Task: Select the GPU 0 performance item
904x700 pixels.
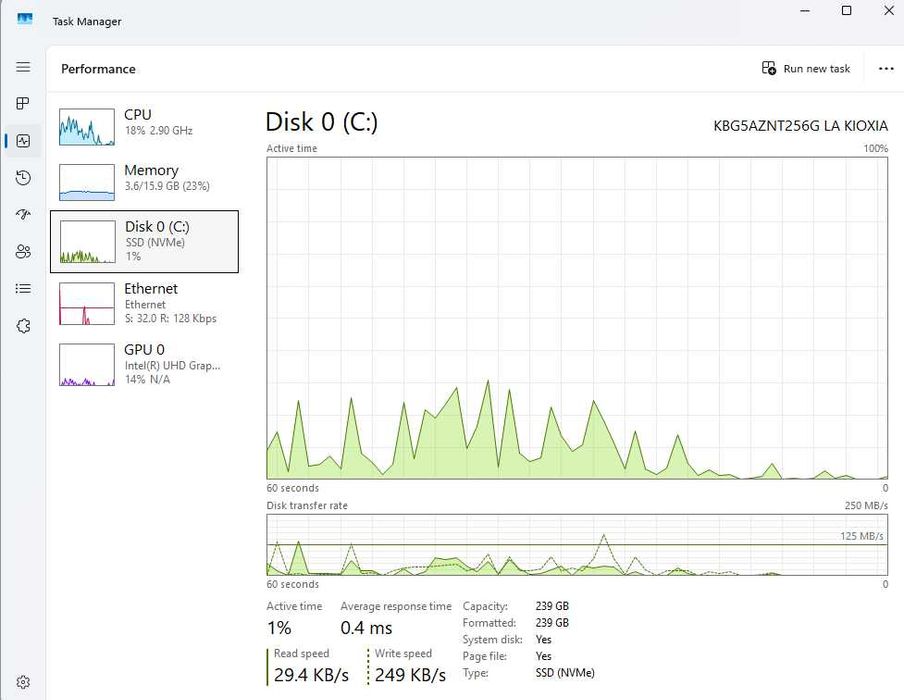Action: tap(144, 364)
